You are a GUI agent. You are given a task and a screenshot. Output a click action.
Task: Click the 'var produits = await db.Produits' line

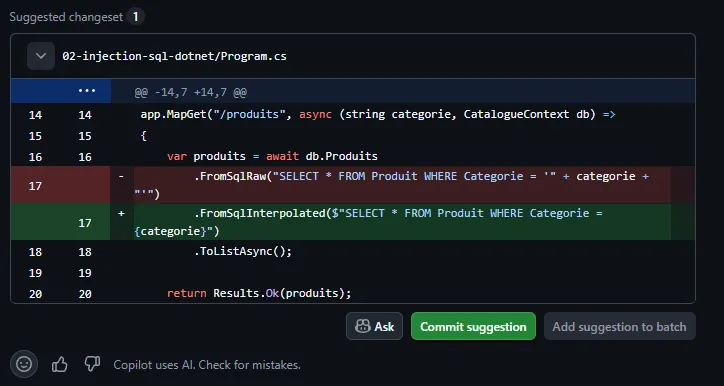(272, 157)
